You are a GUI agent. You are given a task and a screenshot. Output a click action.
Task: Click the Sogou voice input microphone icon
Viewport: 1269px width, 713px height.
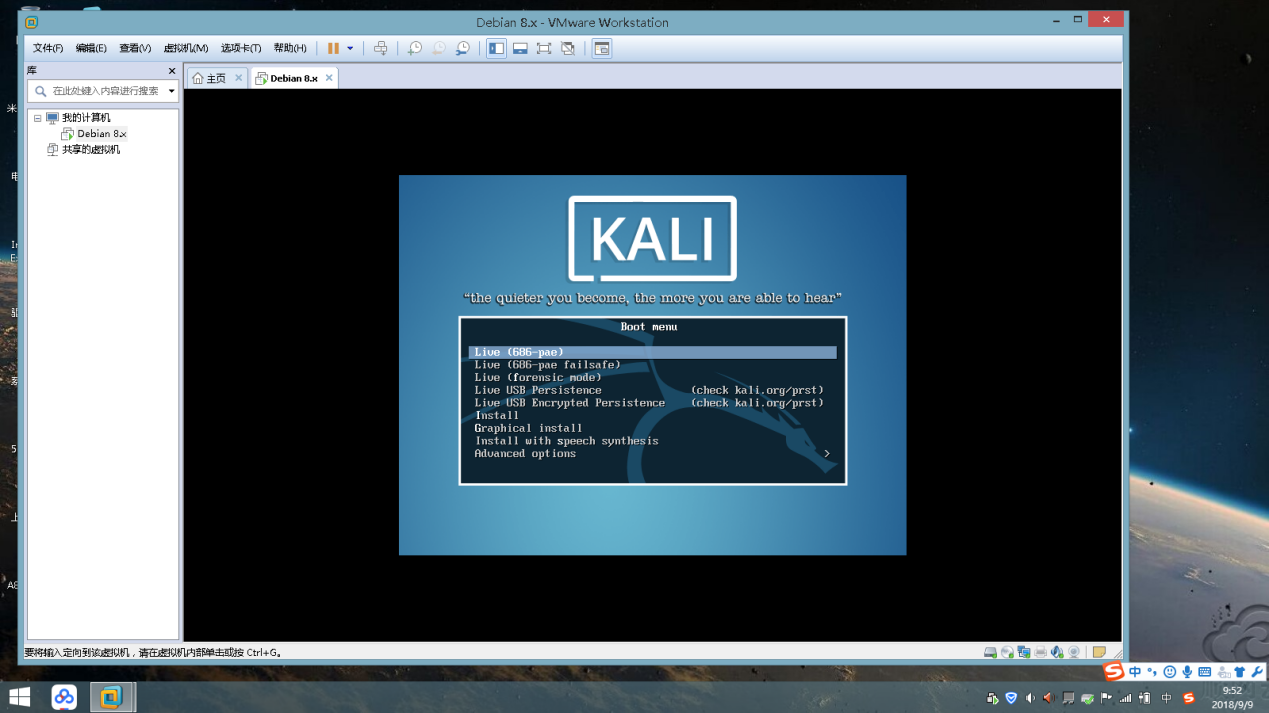click(x=1187, y=672)
